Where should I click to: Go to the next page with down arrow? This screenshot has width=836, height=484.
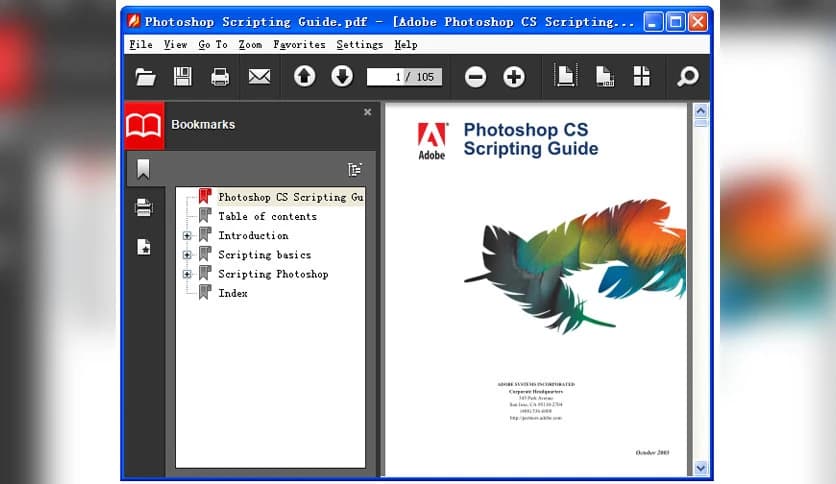[342, 76]
